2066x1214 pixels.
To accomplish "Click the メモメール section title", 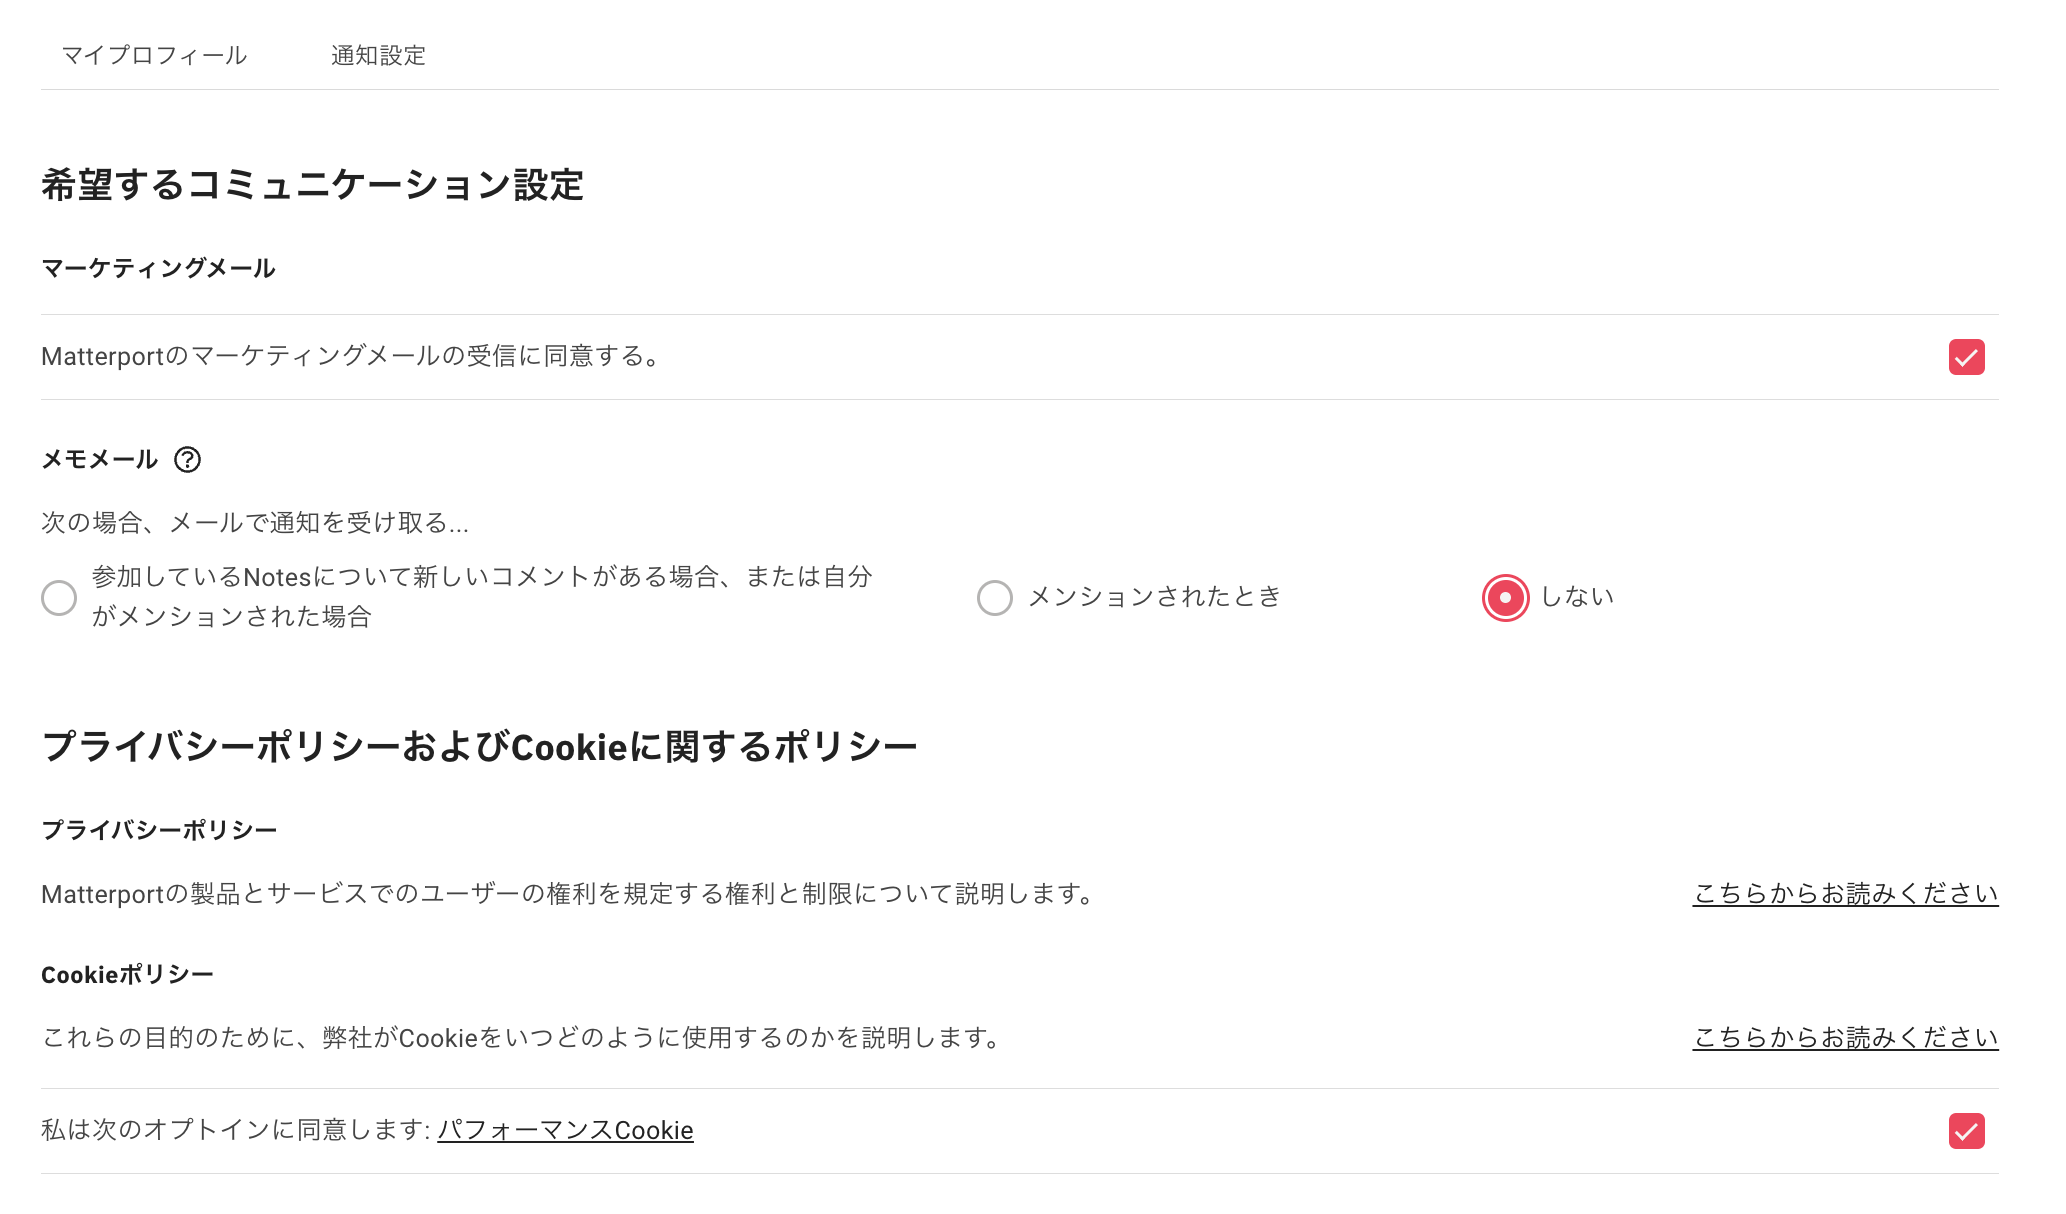I will [99, 459].
